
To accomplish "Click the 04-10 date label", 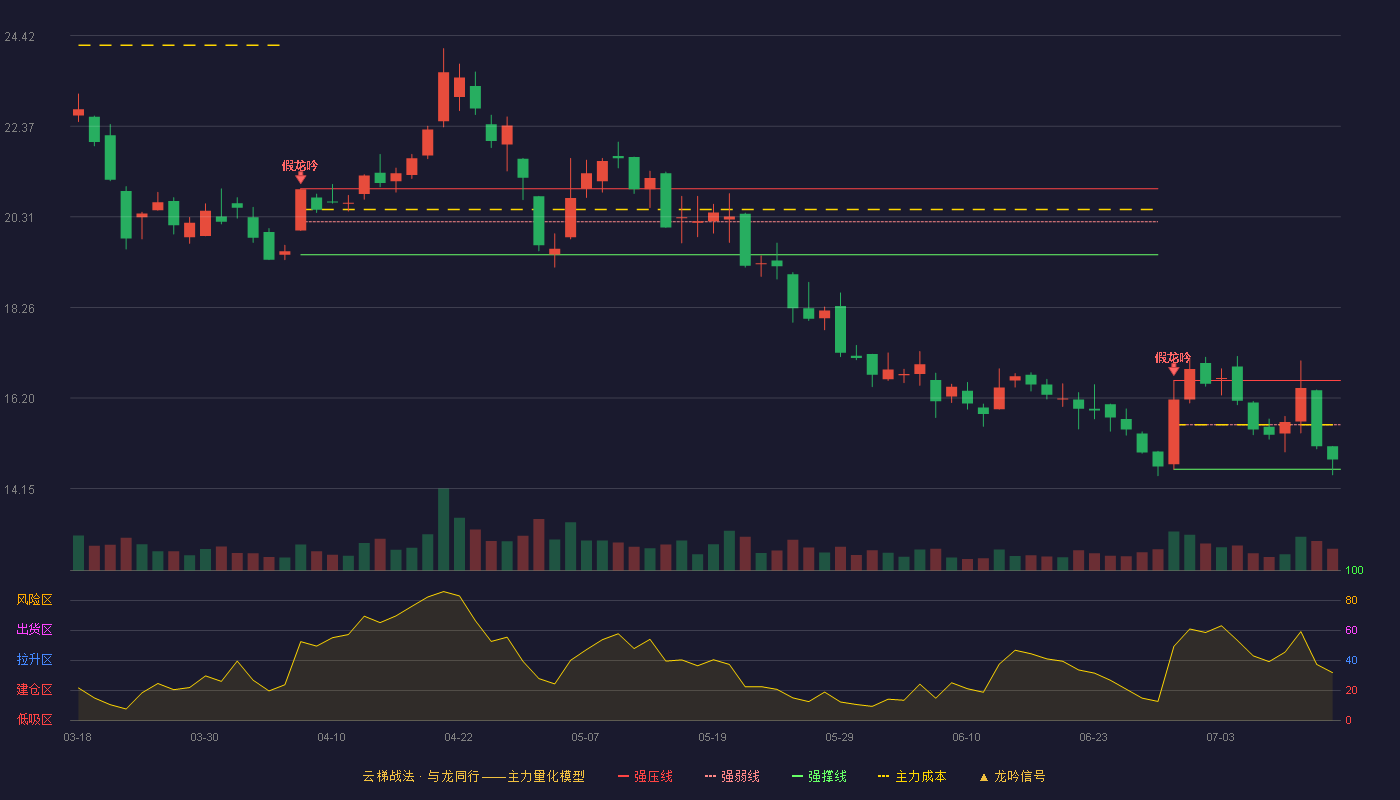I will (x=331, y=737).
